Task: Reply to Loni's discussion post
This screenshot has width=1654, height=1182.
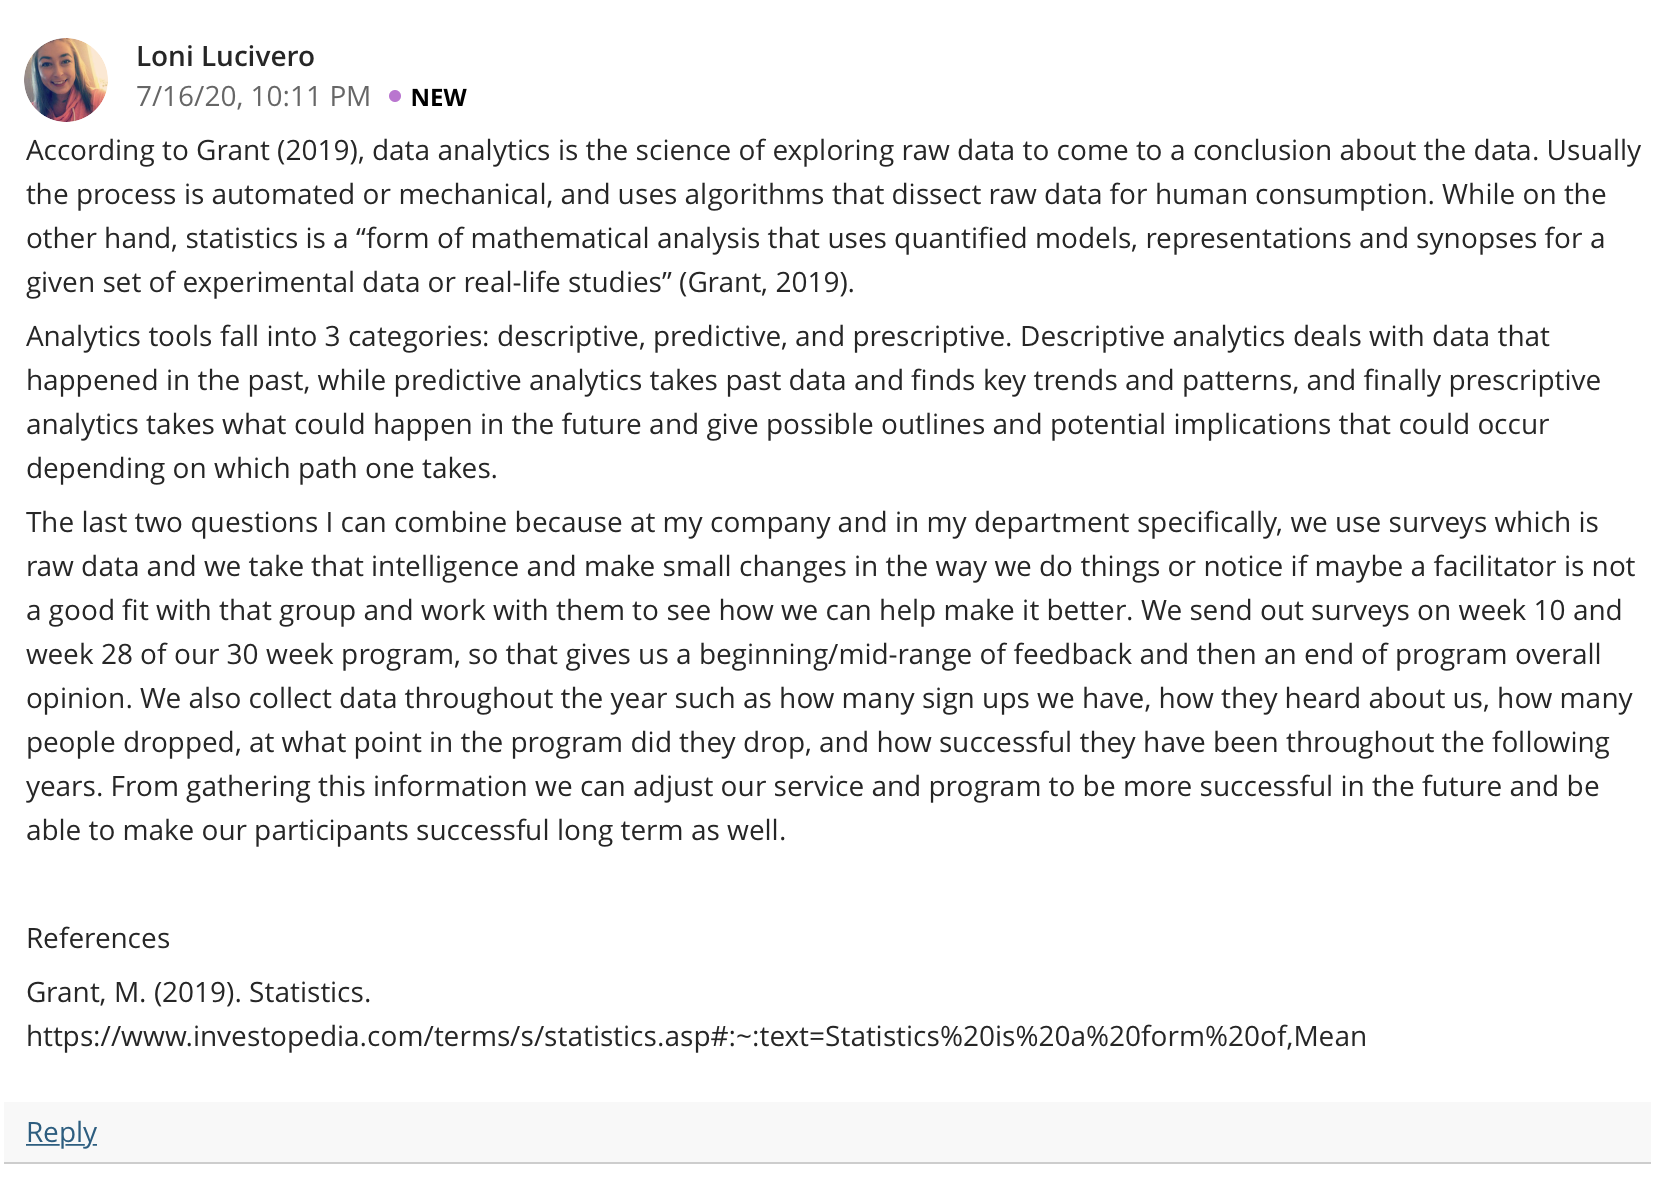Action: click(61, 1132)
